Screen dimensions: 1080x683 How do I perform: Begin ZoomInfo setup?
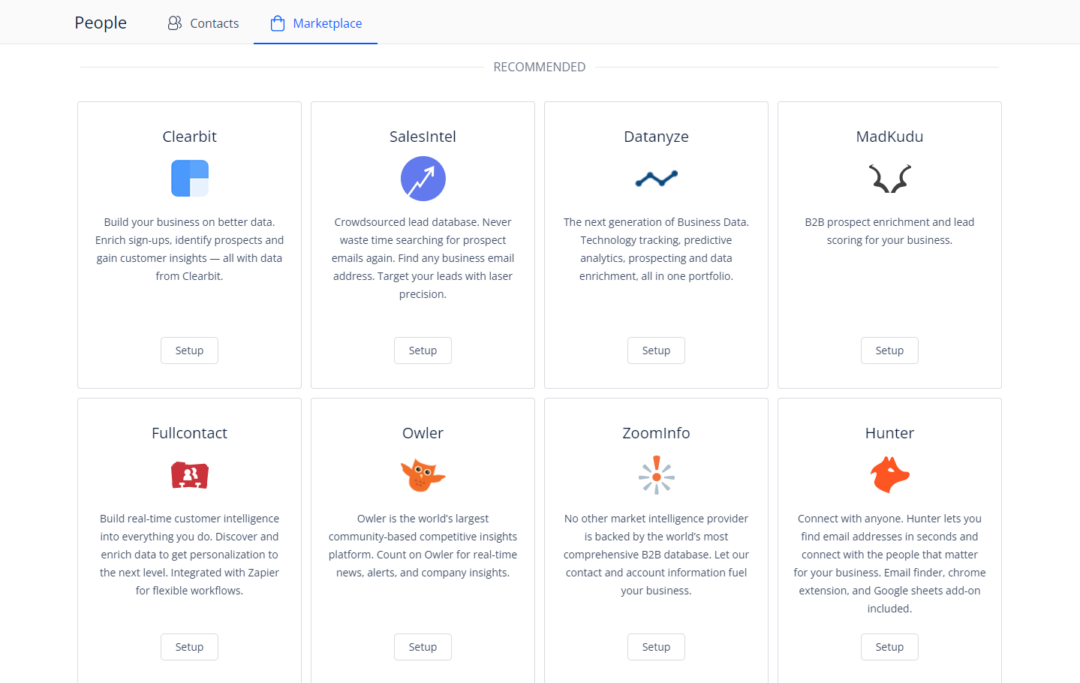pos(656,647)
